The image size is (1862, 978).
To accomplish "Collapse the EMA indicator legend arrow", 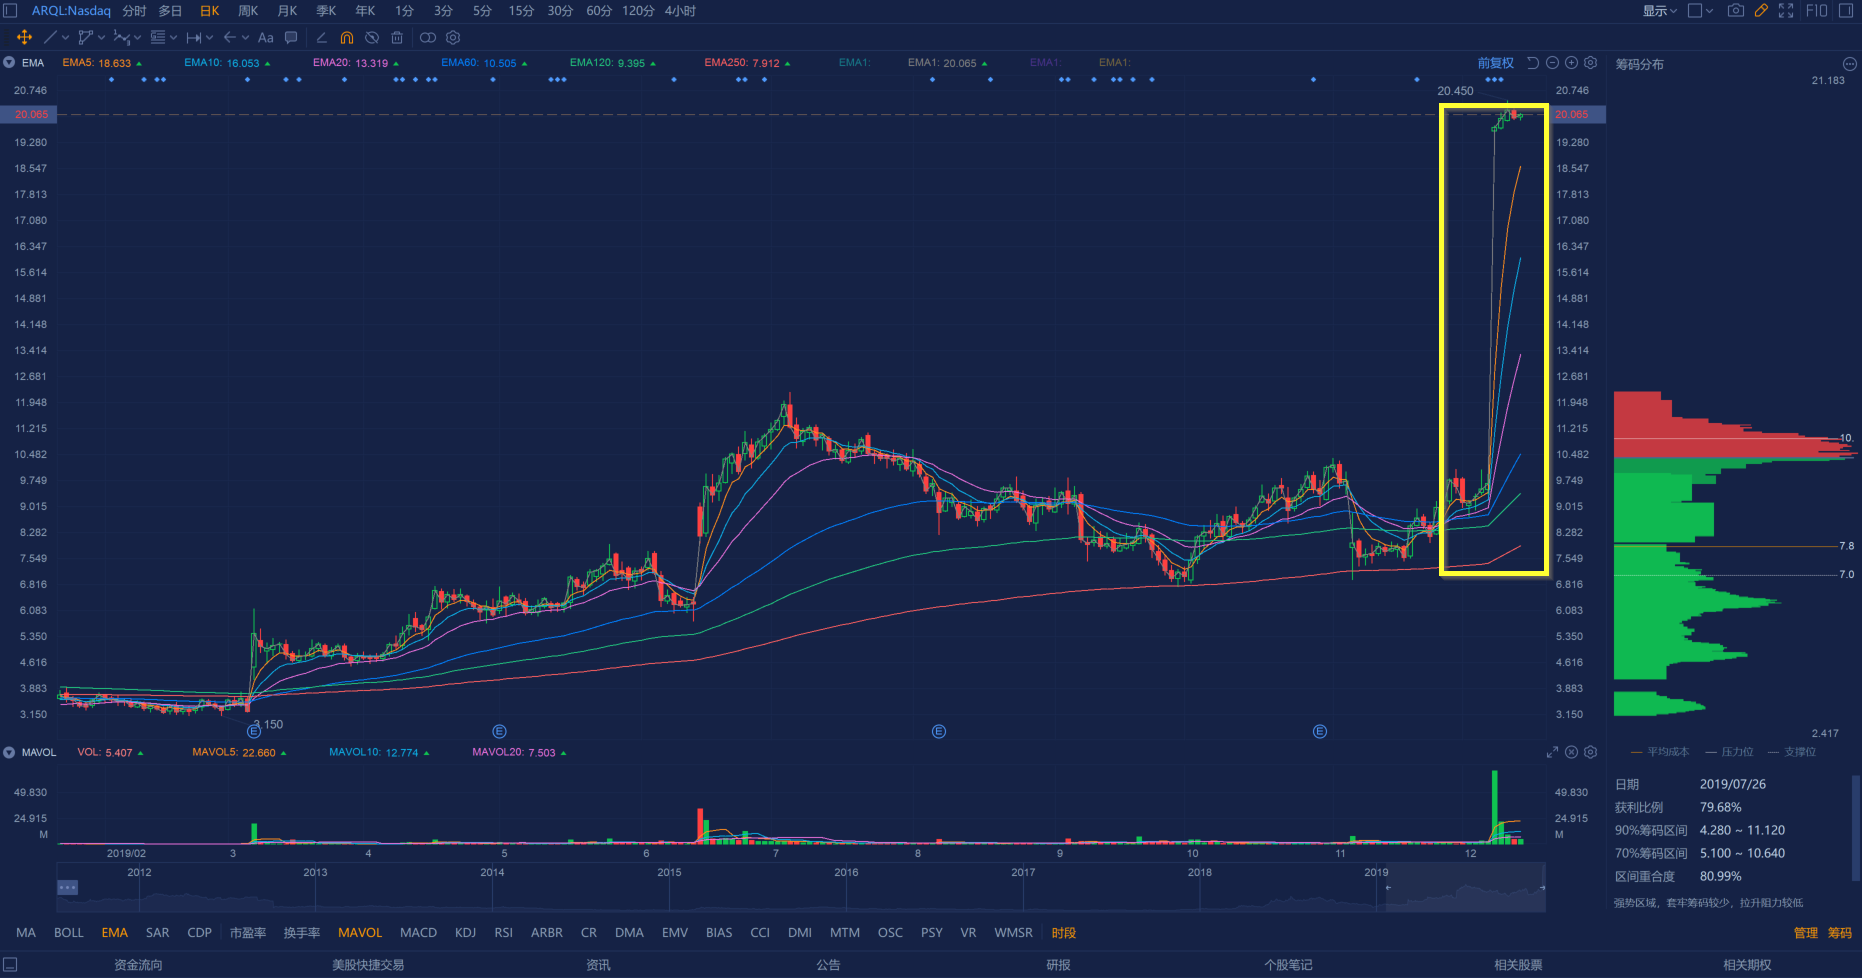I will click(9, 62).
